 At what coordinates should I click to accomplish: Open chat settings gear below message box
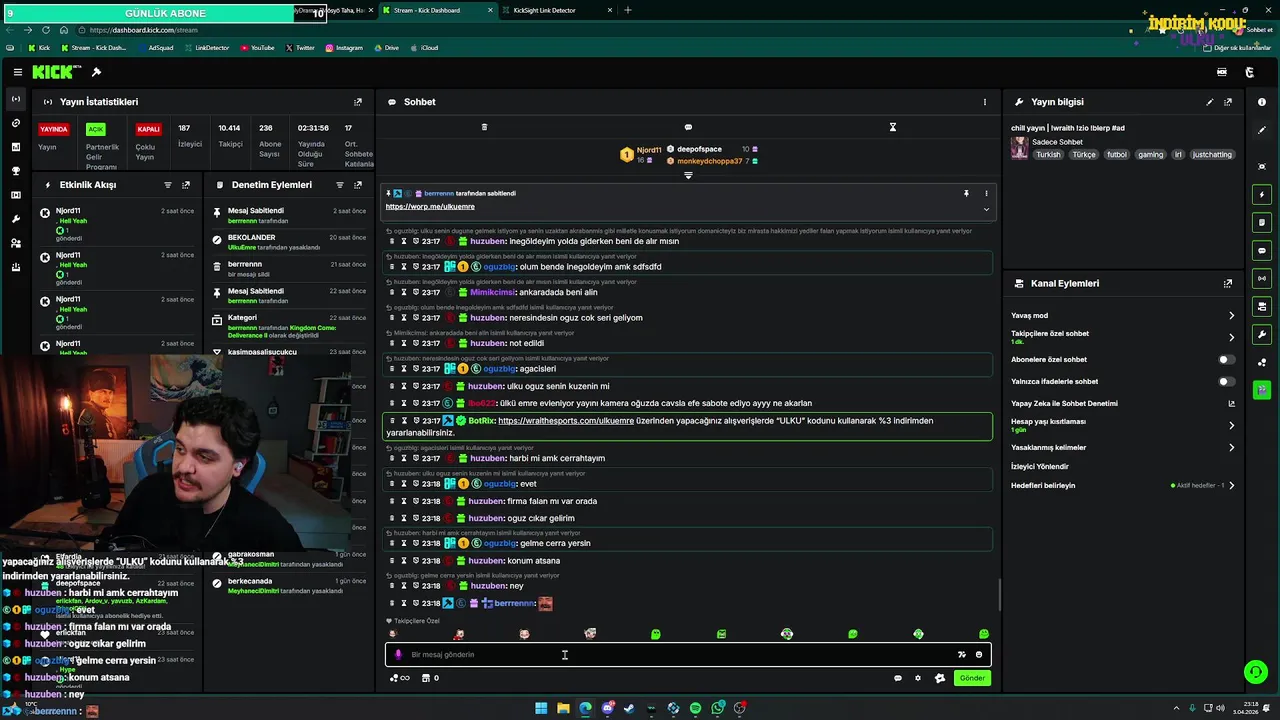click(918, 678)
